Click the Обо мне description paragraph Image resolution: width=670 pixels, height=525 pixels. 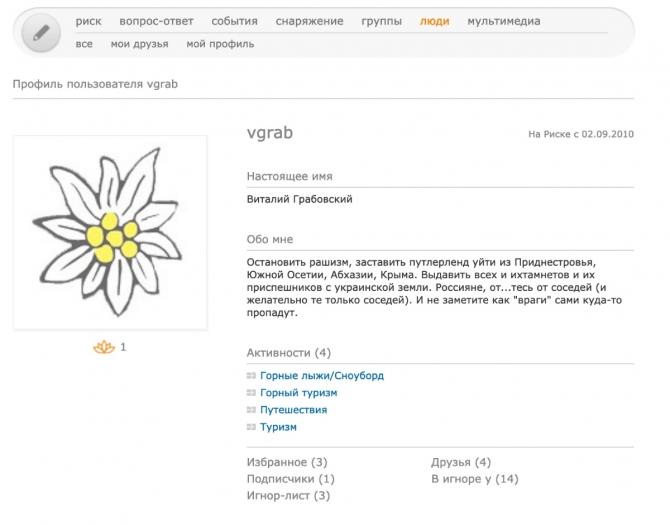(434, 287)
